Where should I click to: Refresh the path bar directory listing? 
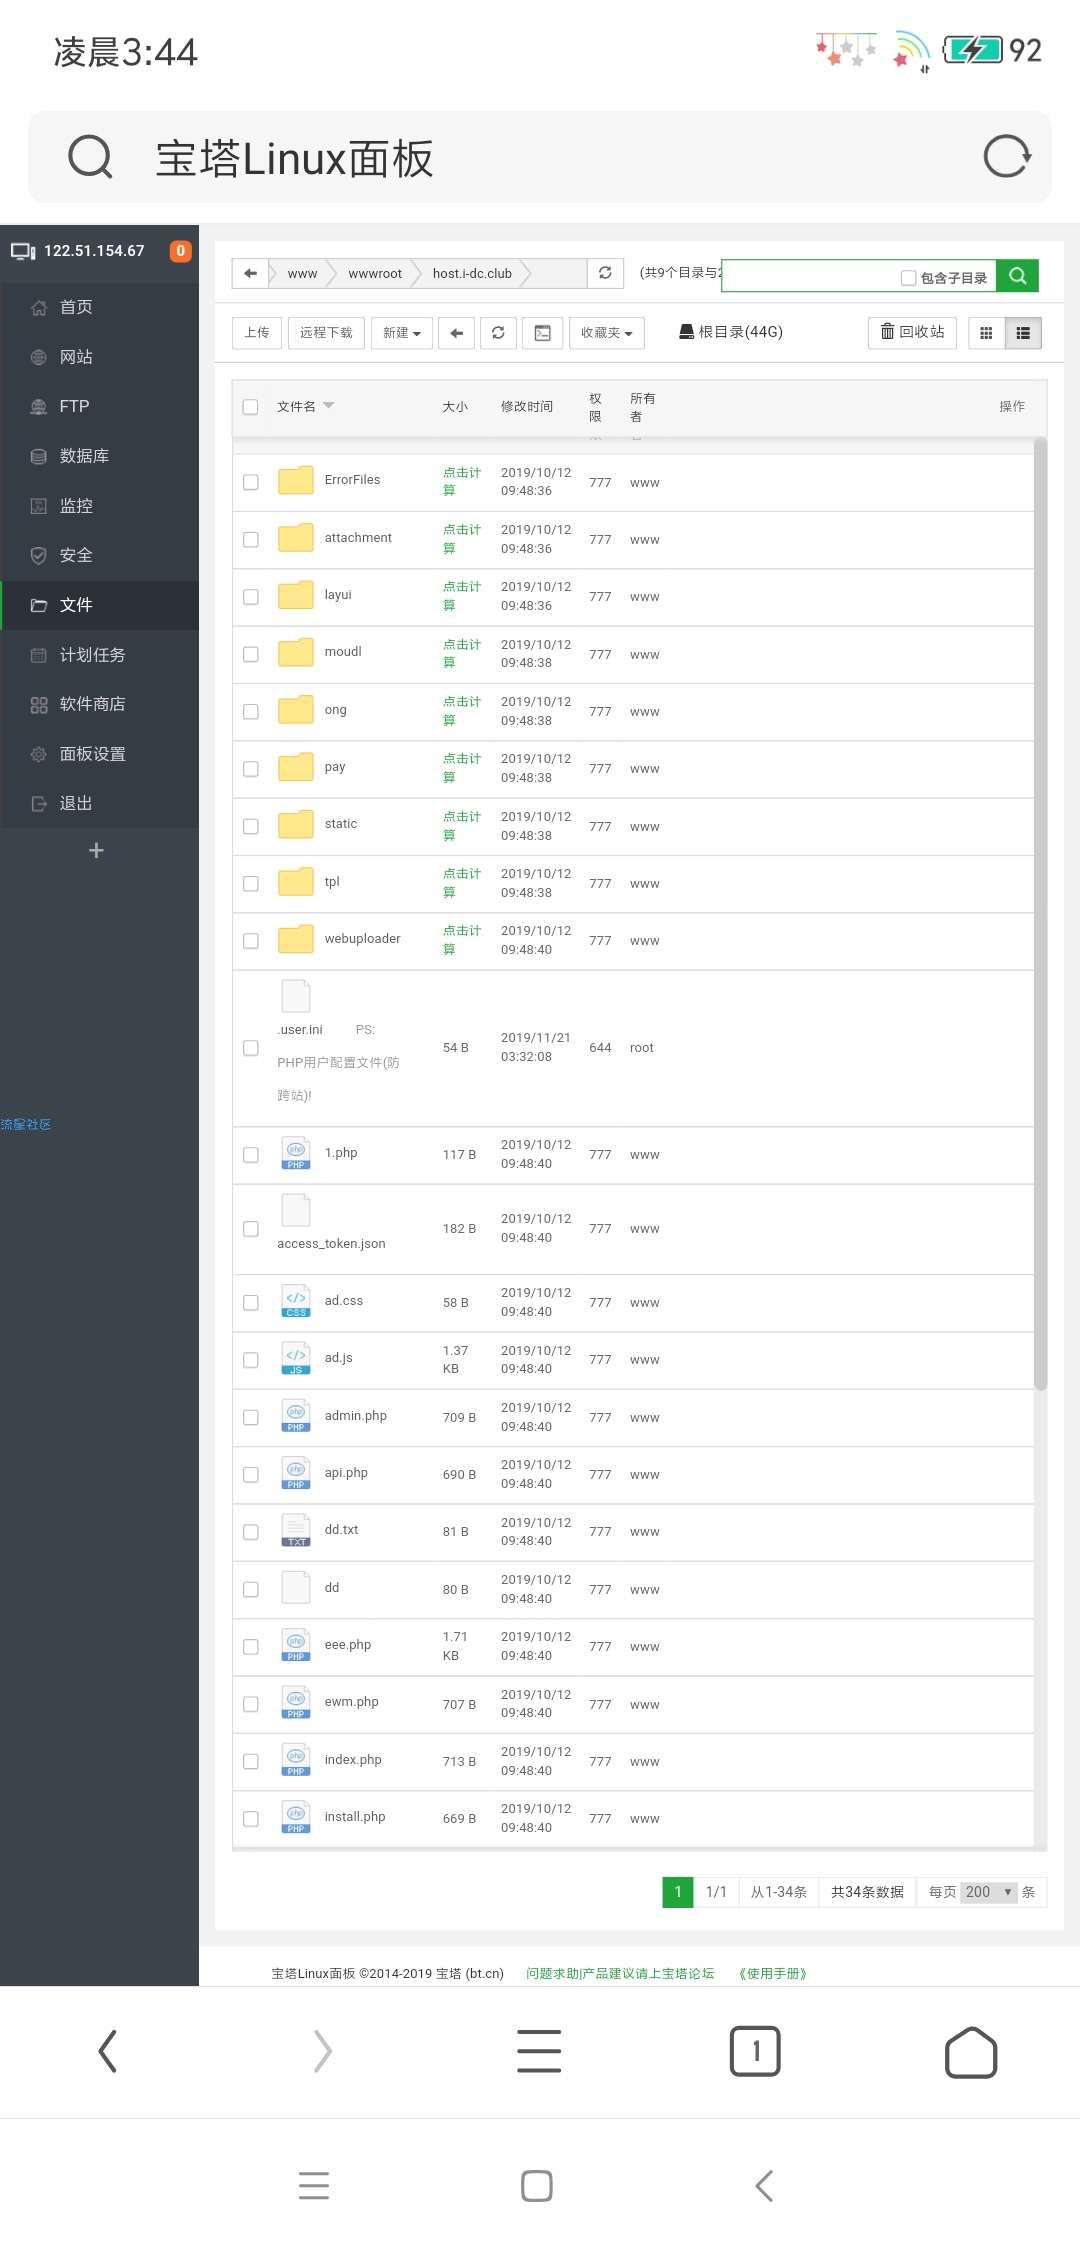coord(605,273)
